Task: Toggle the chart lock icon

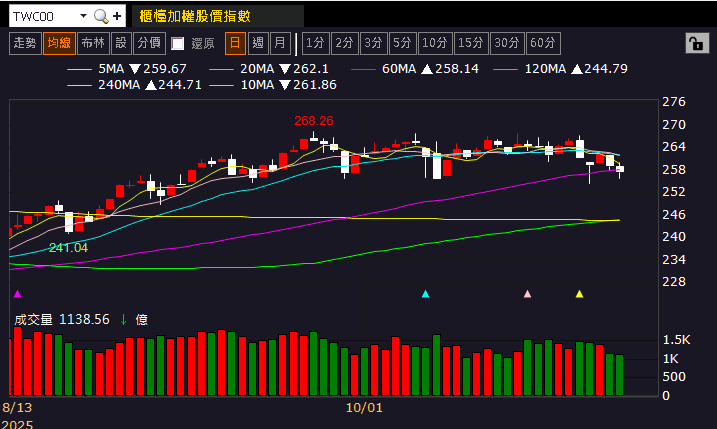Action: [697, 43]
